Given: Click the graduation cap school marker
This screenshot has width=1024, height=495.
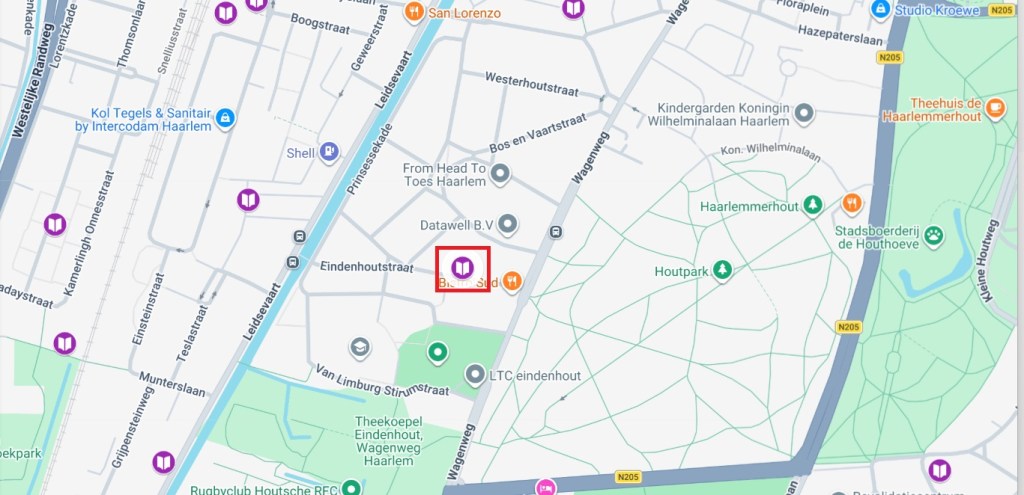Looking at the screenshot, I should tap(360, 347).
